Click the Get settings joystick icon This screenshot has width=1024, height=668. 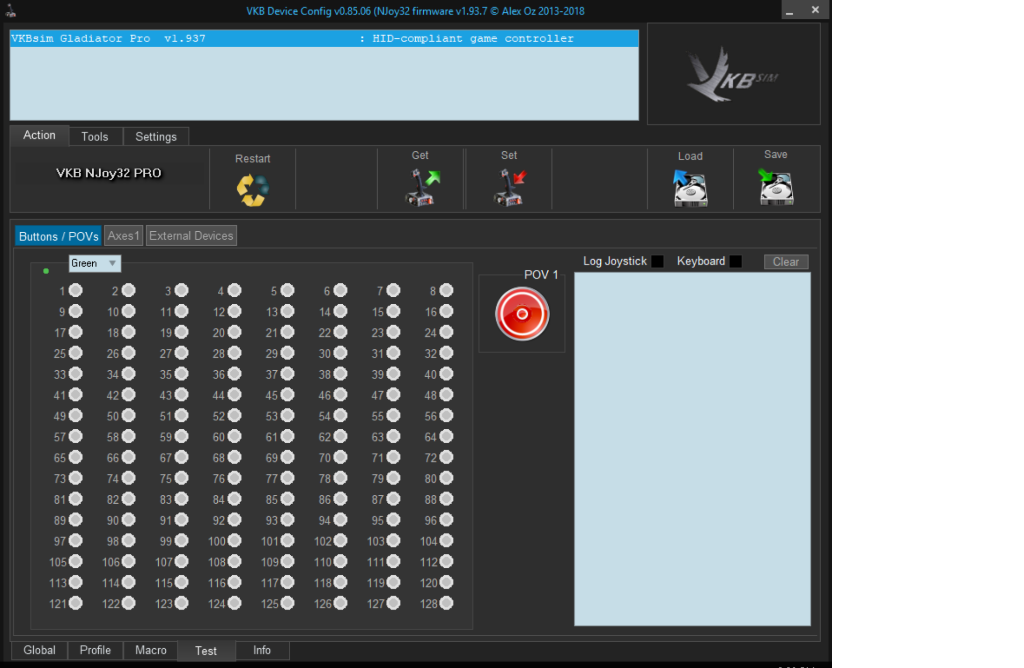point(421,187)
